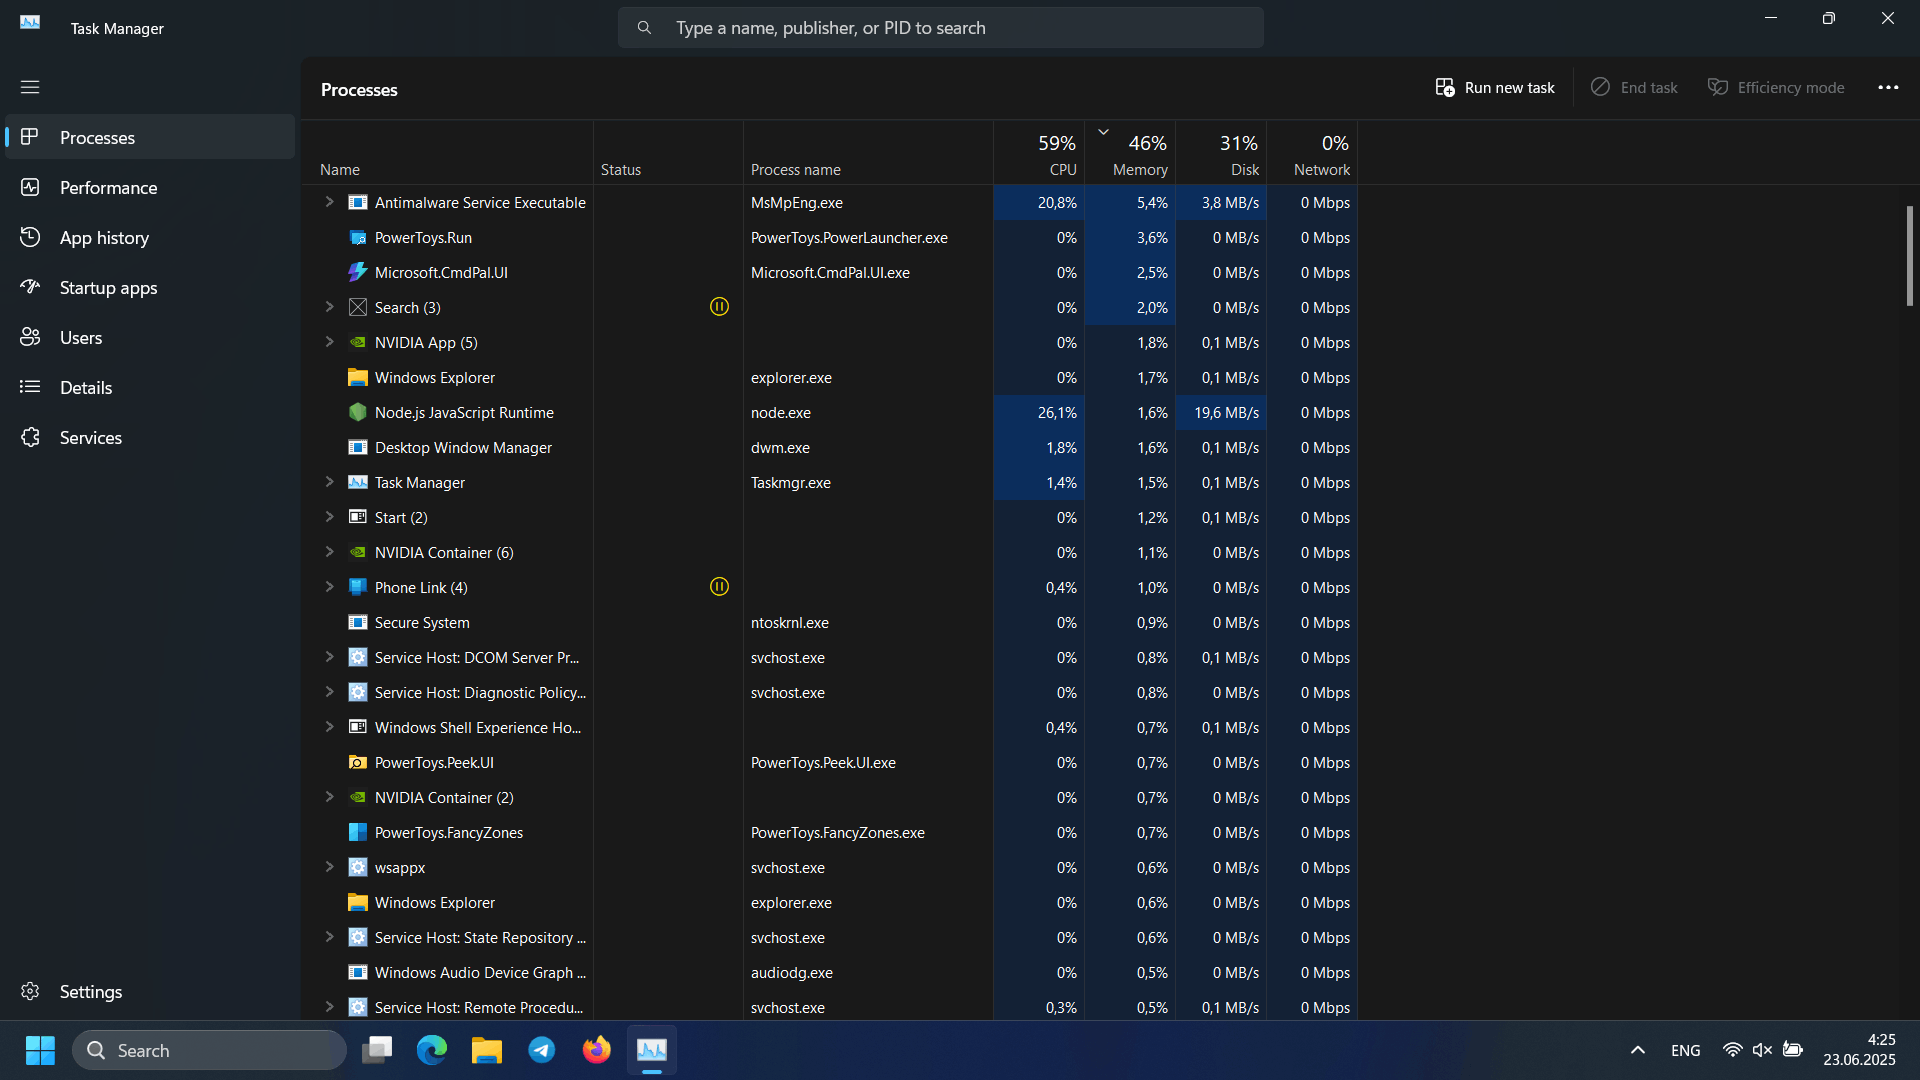Viewport: 1920px width, 1080px height.
Task: Open Task Manager Settings
Action: tap(90, 991)
